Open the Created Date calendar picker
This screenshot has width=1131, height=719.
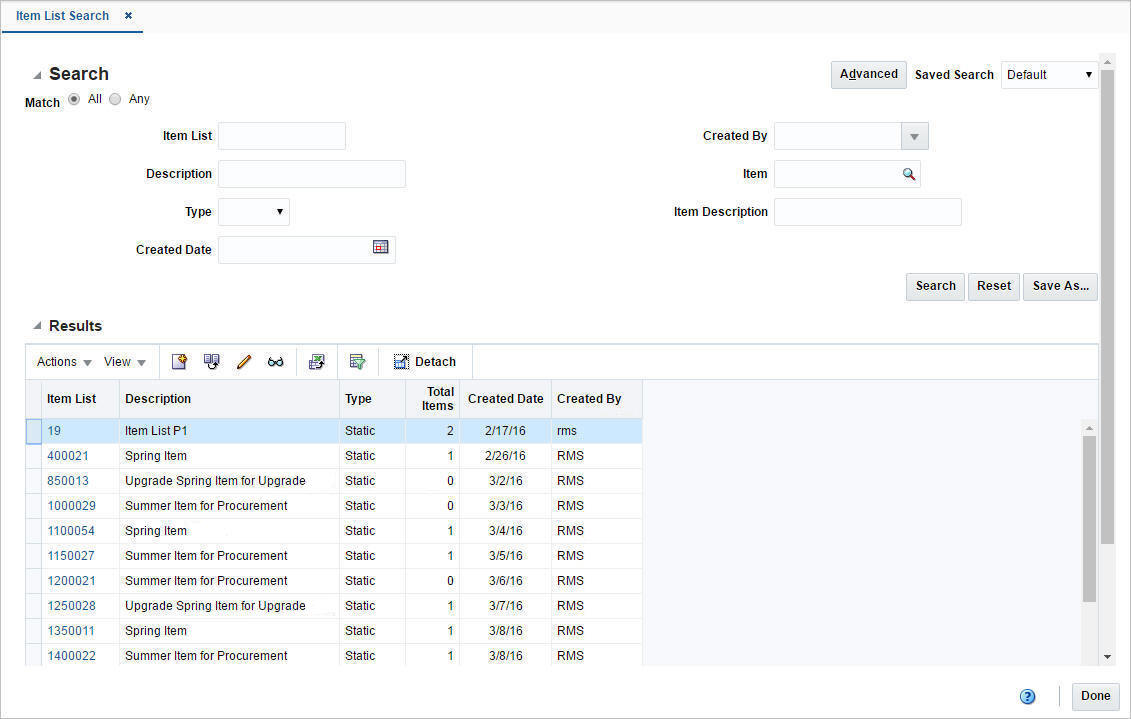(x=381, y=247)
